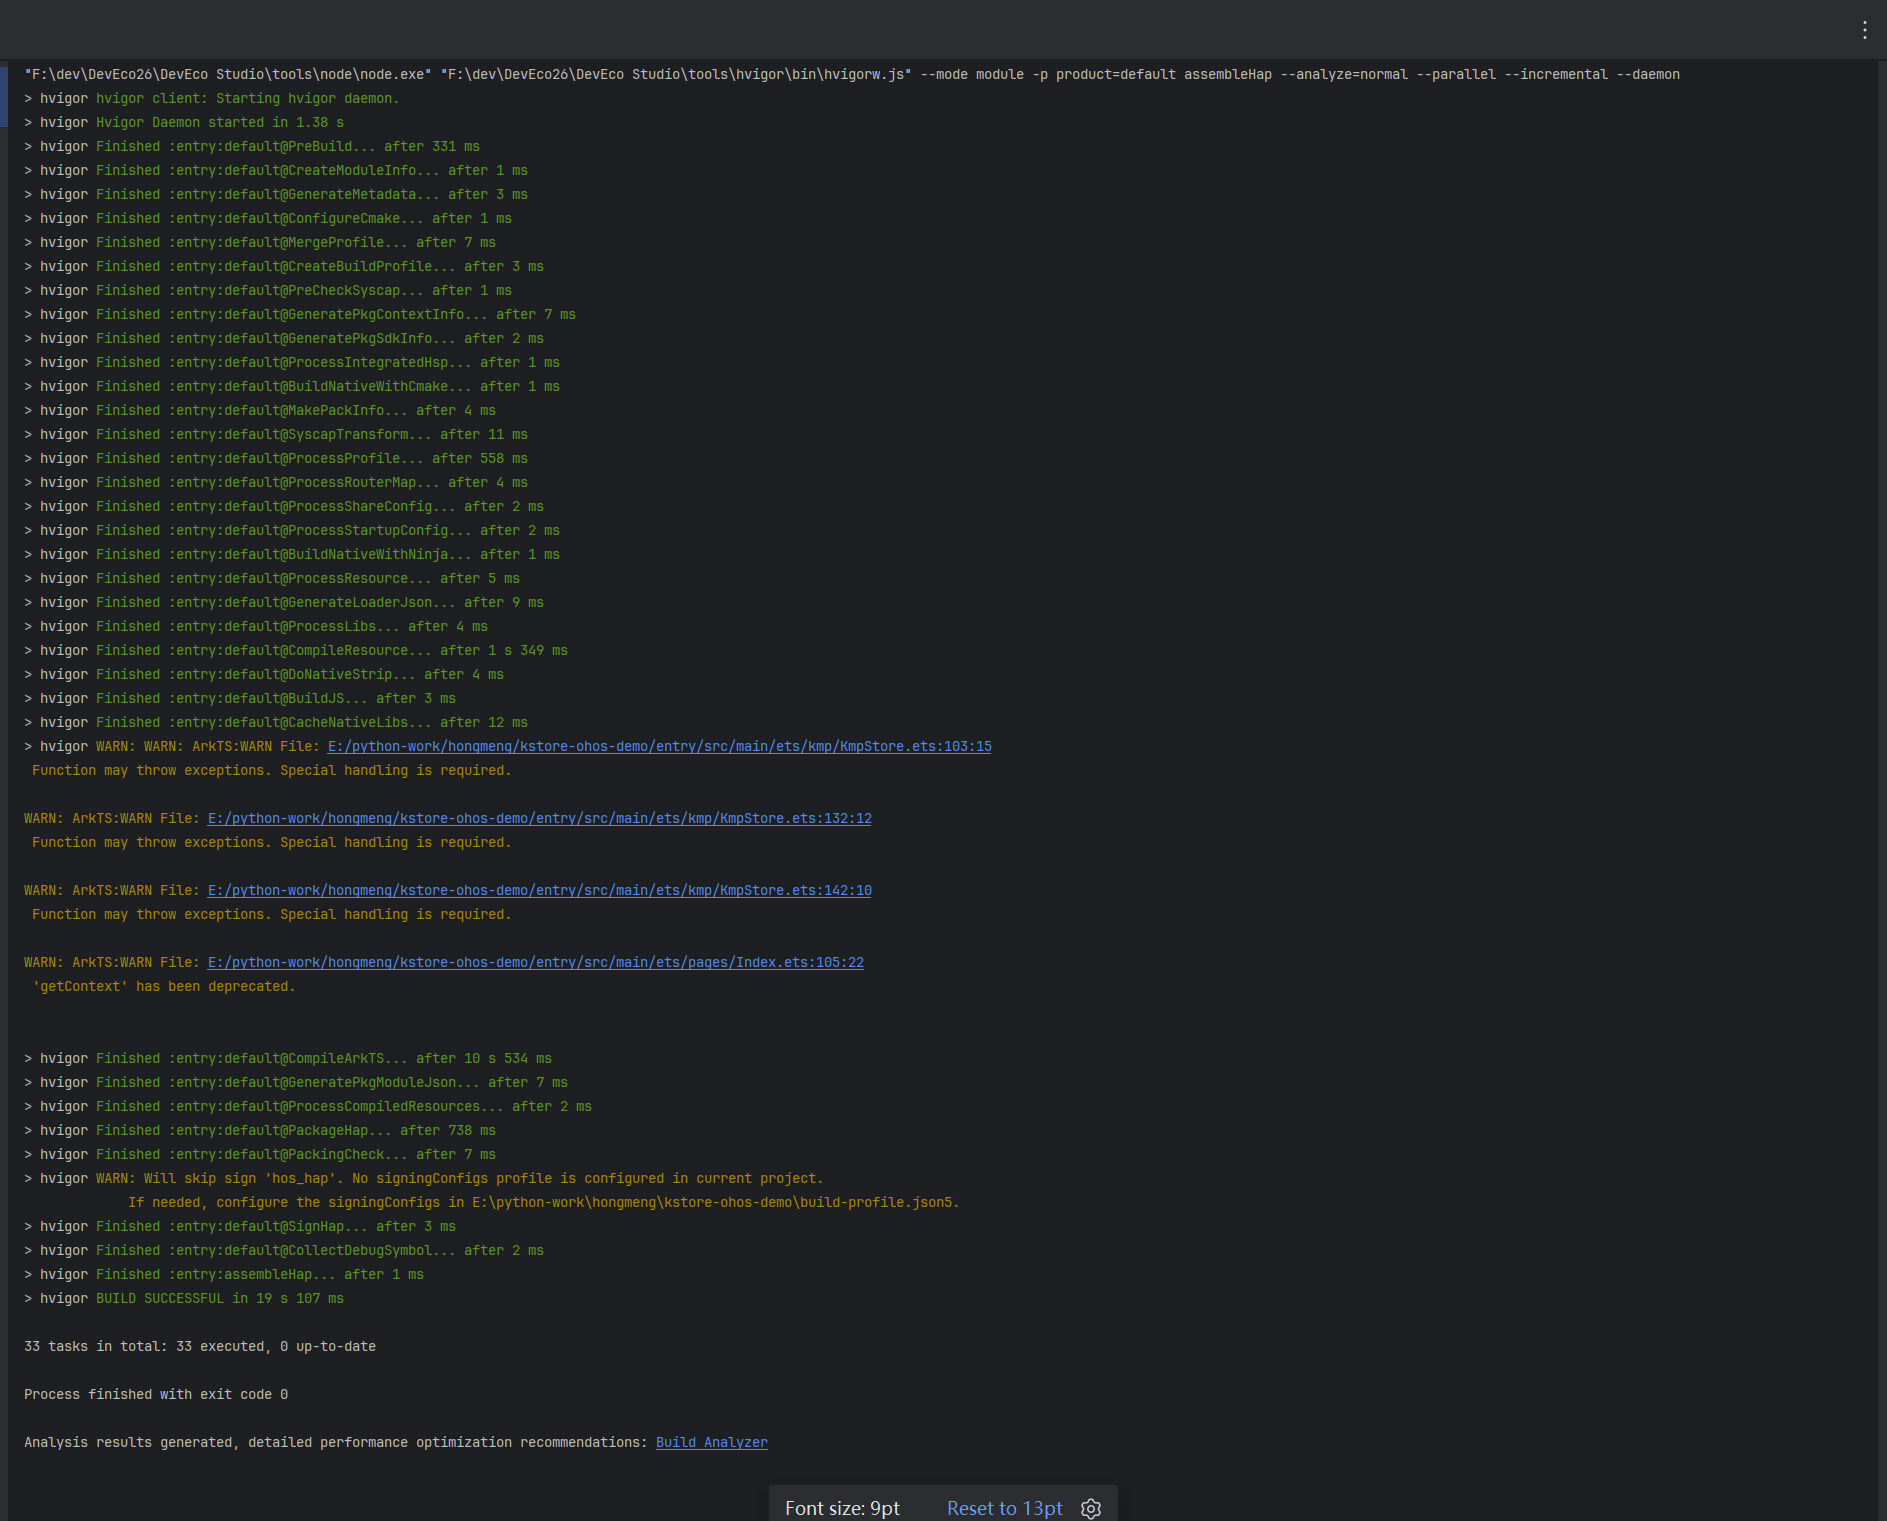Viewport: 1887px width, 1521px height.
Task: Click the 'Starting hvigor daemon' line
Action: [x=212, y=98]
